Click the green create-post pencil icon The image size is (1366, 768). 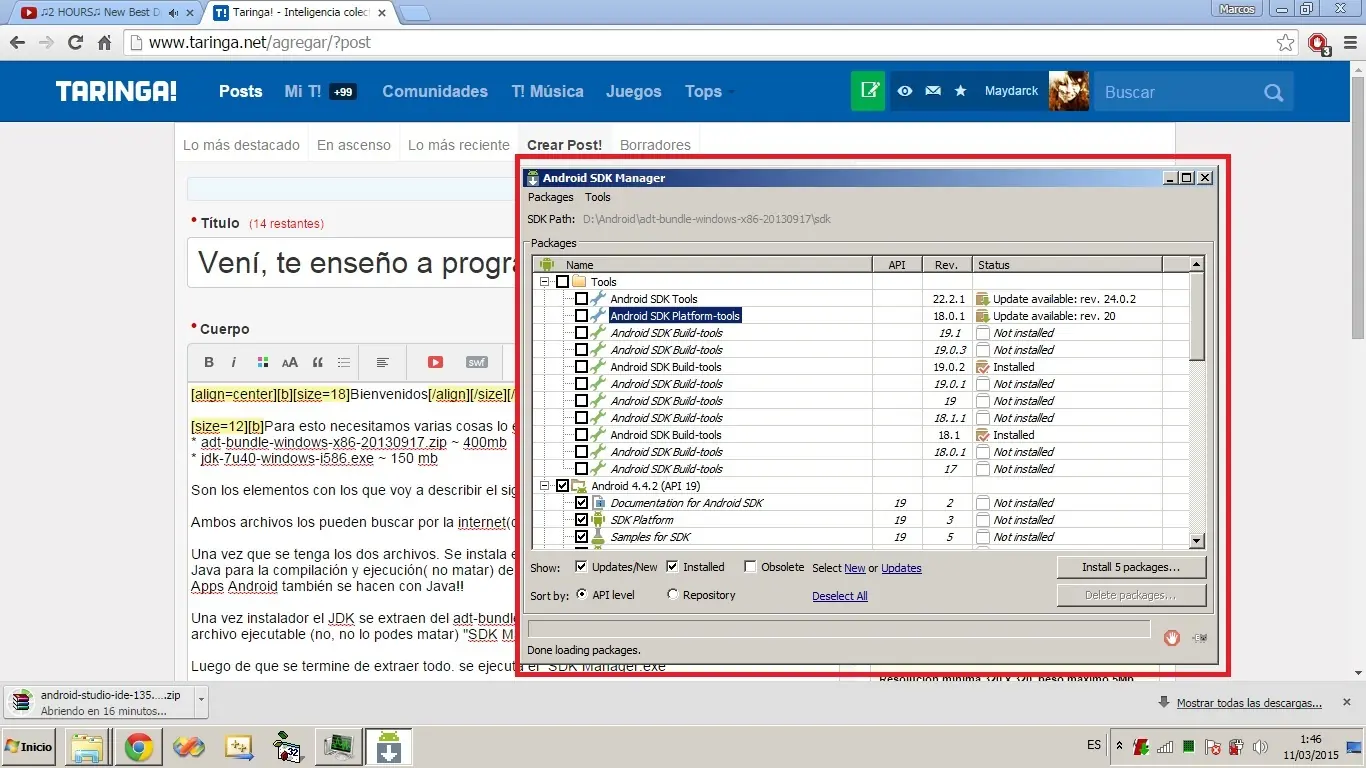(870, 91)
